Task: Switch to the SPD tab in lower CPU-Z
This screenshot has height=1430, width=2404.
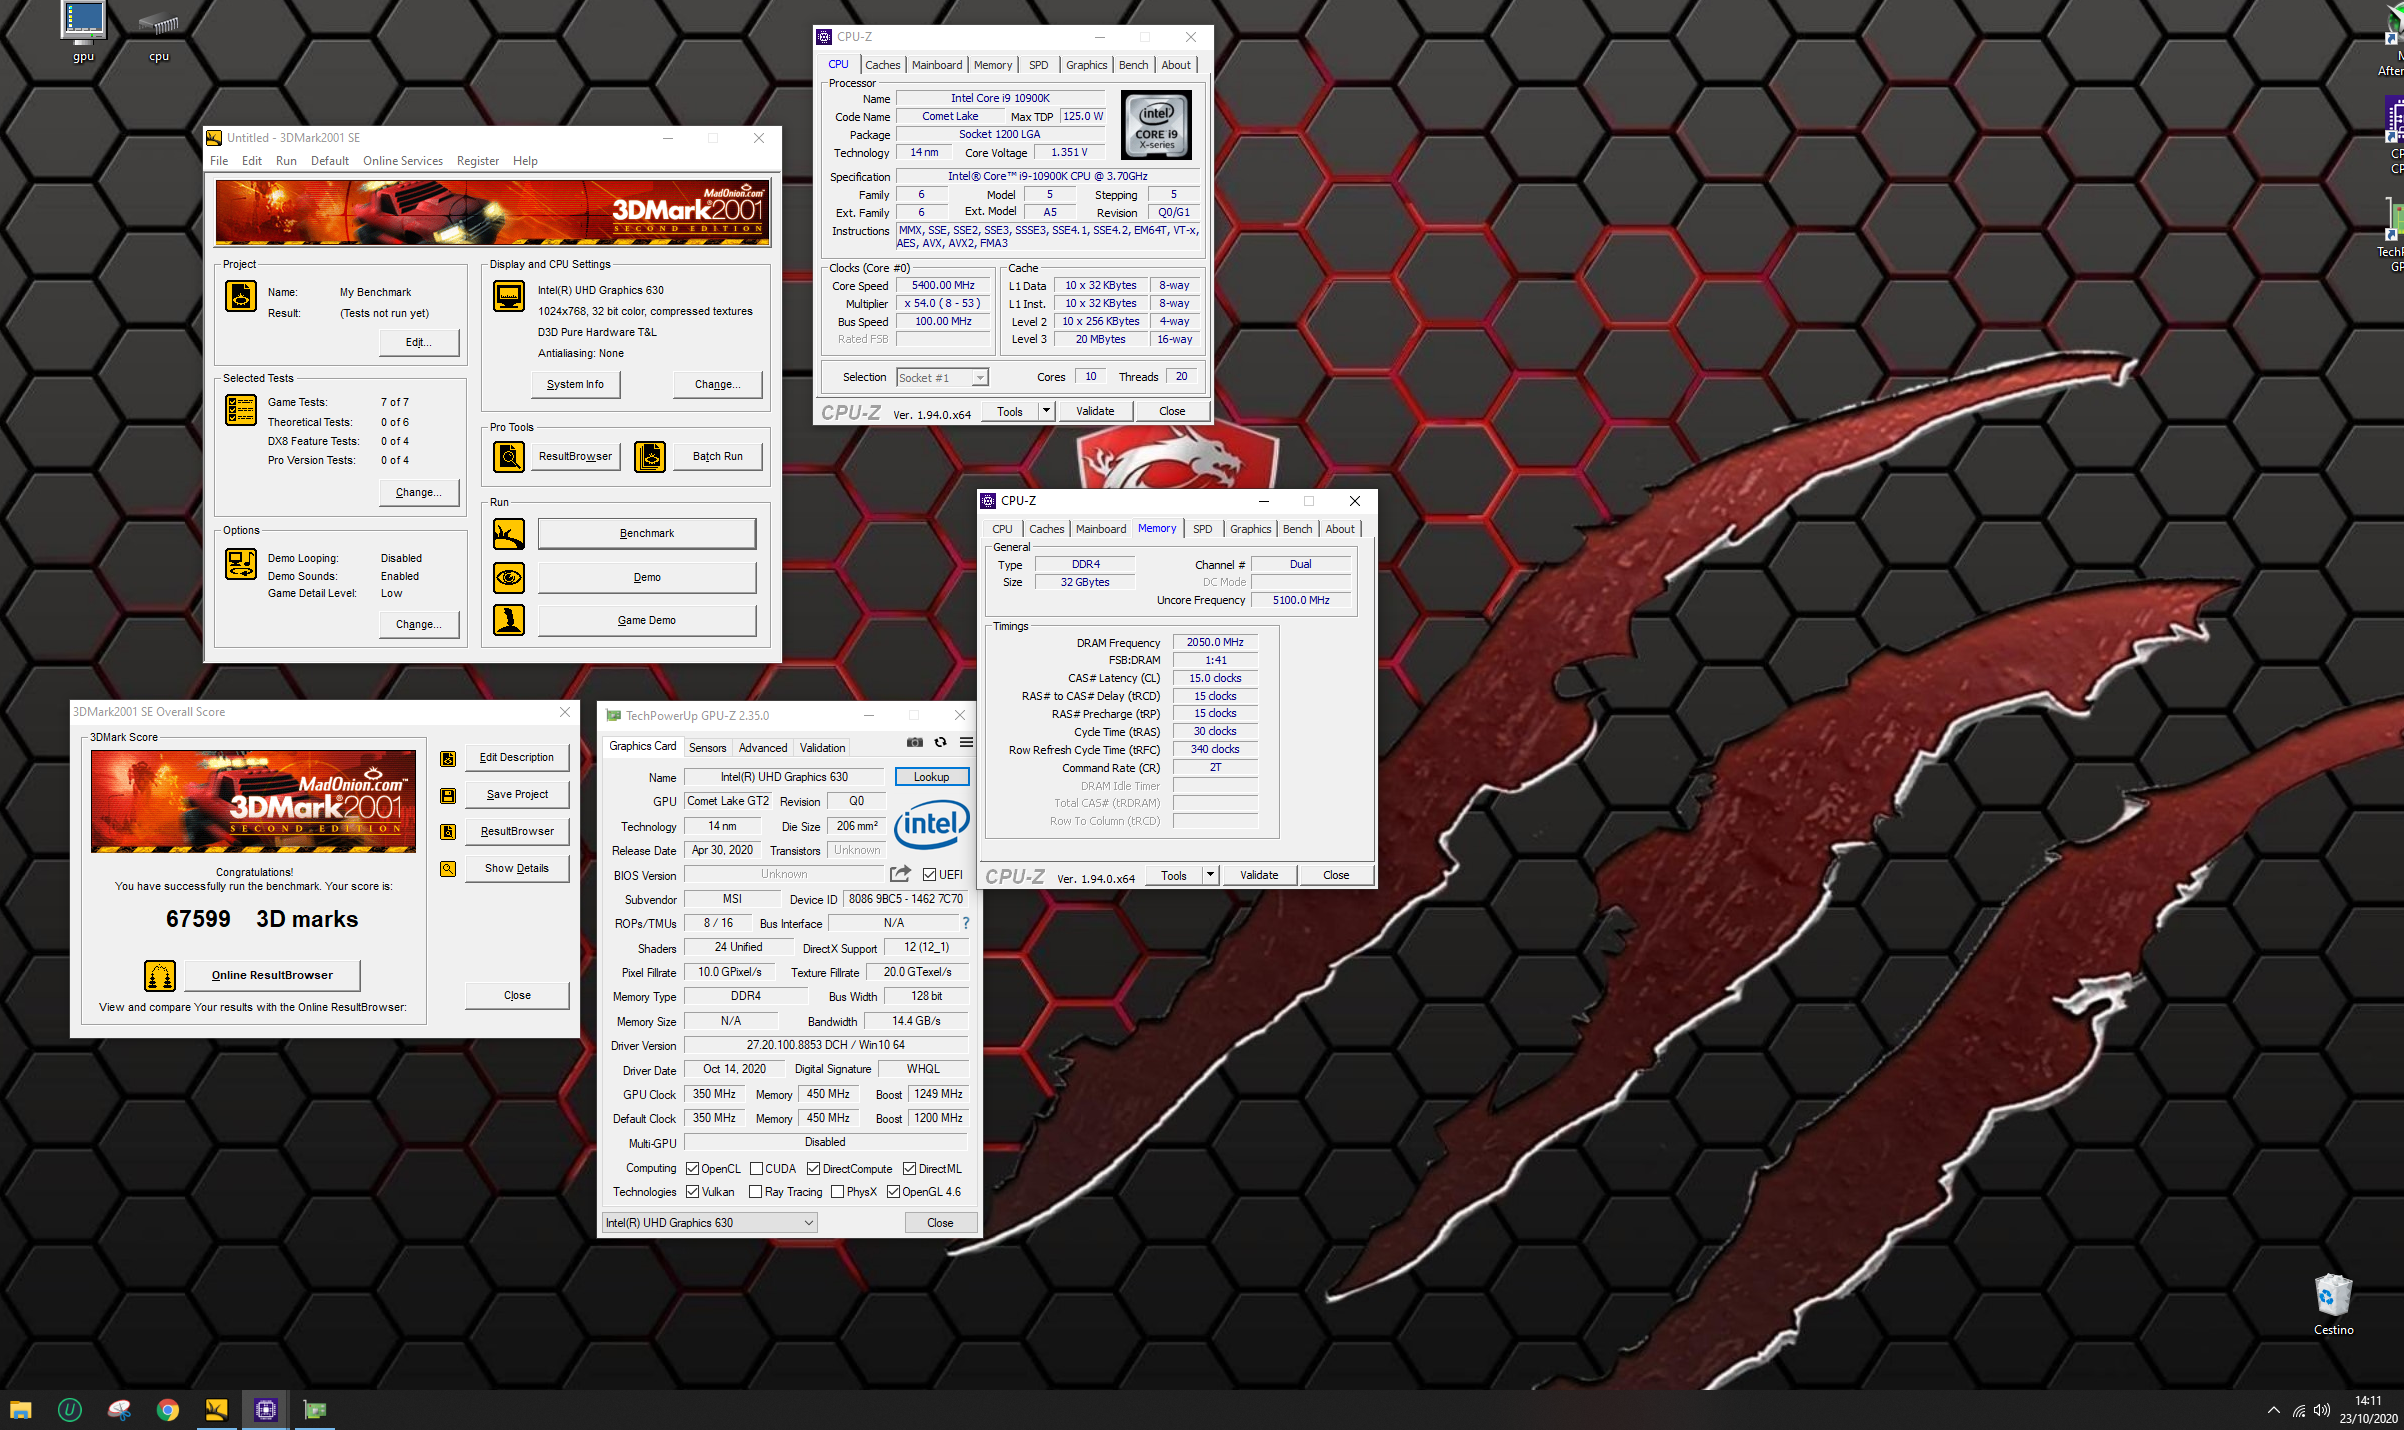Action: 1202,529
